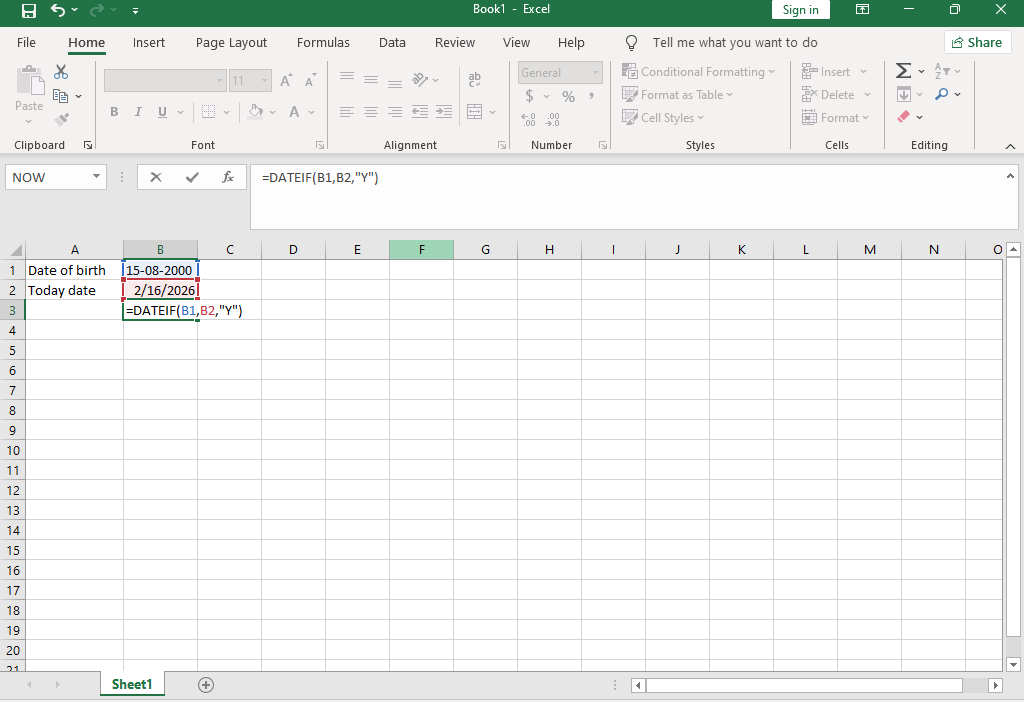Expand the Name Box dropdown
Screen dimensions: 1024x702
pyautogui.click(x=97, y=177)
